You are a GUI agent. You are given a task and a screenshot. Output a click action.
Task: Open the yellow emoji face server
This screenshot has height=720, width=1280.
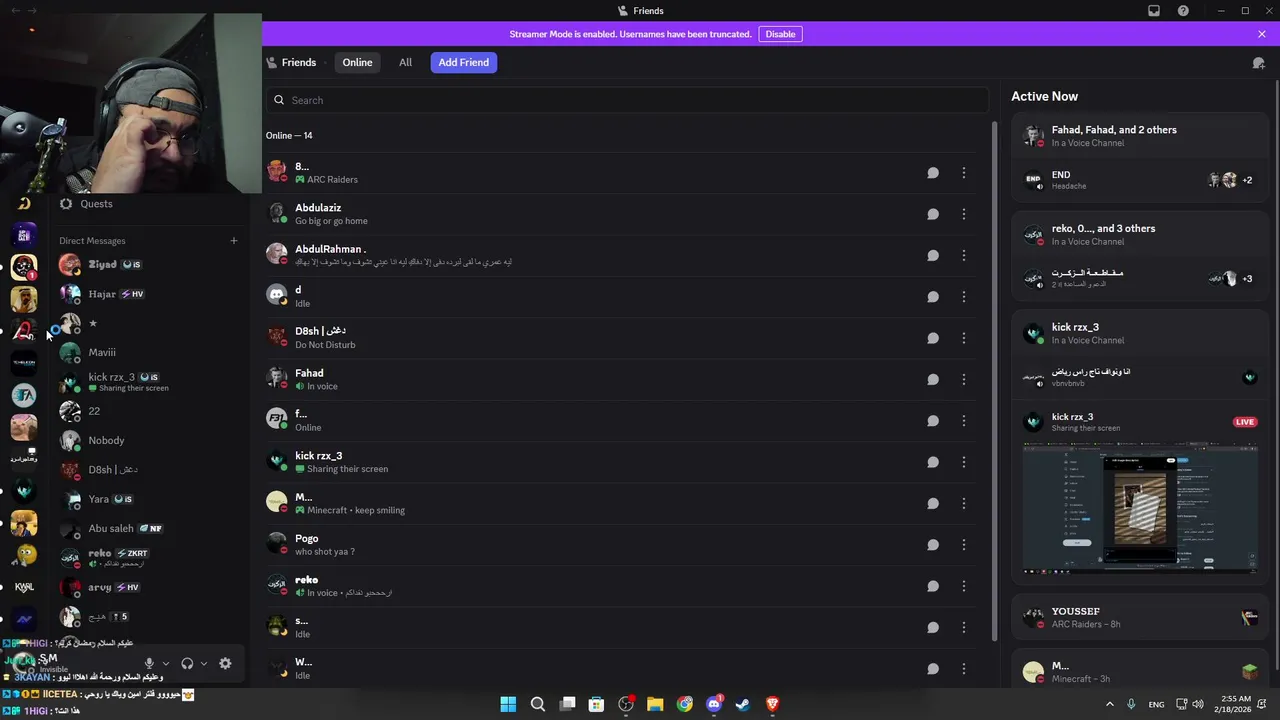(x=24, y=555)
